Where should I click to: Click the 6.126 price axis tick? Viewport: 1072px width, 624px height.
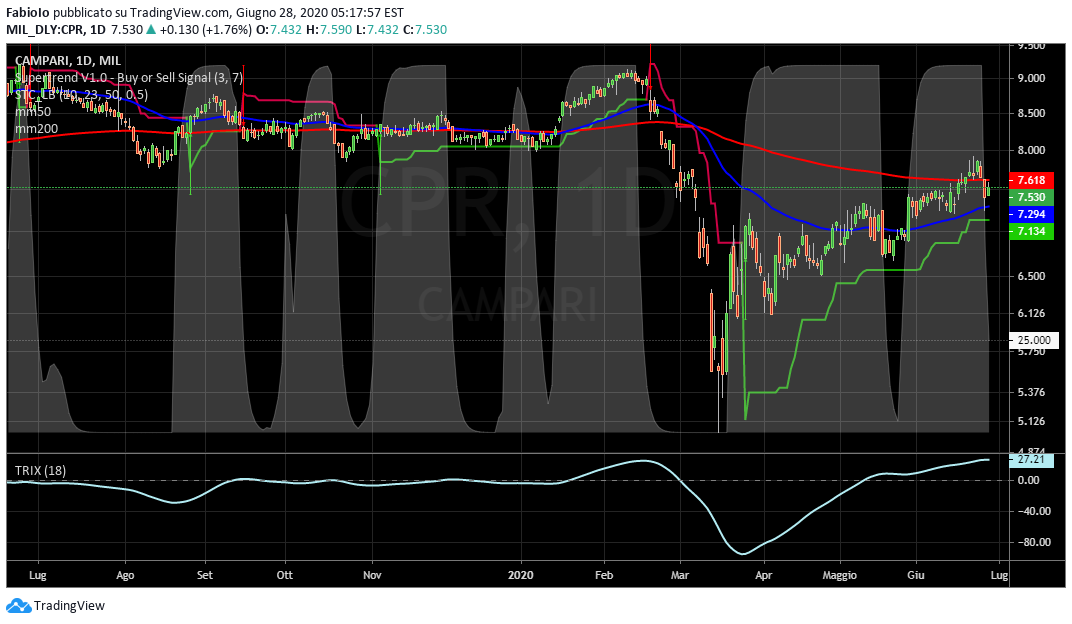[1031, 313]
